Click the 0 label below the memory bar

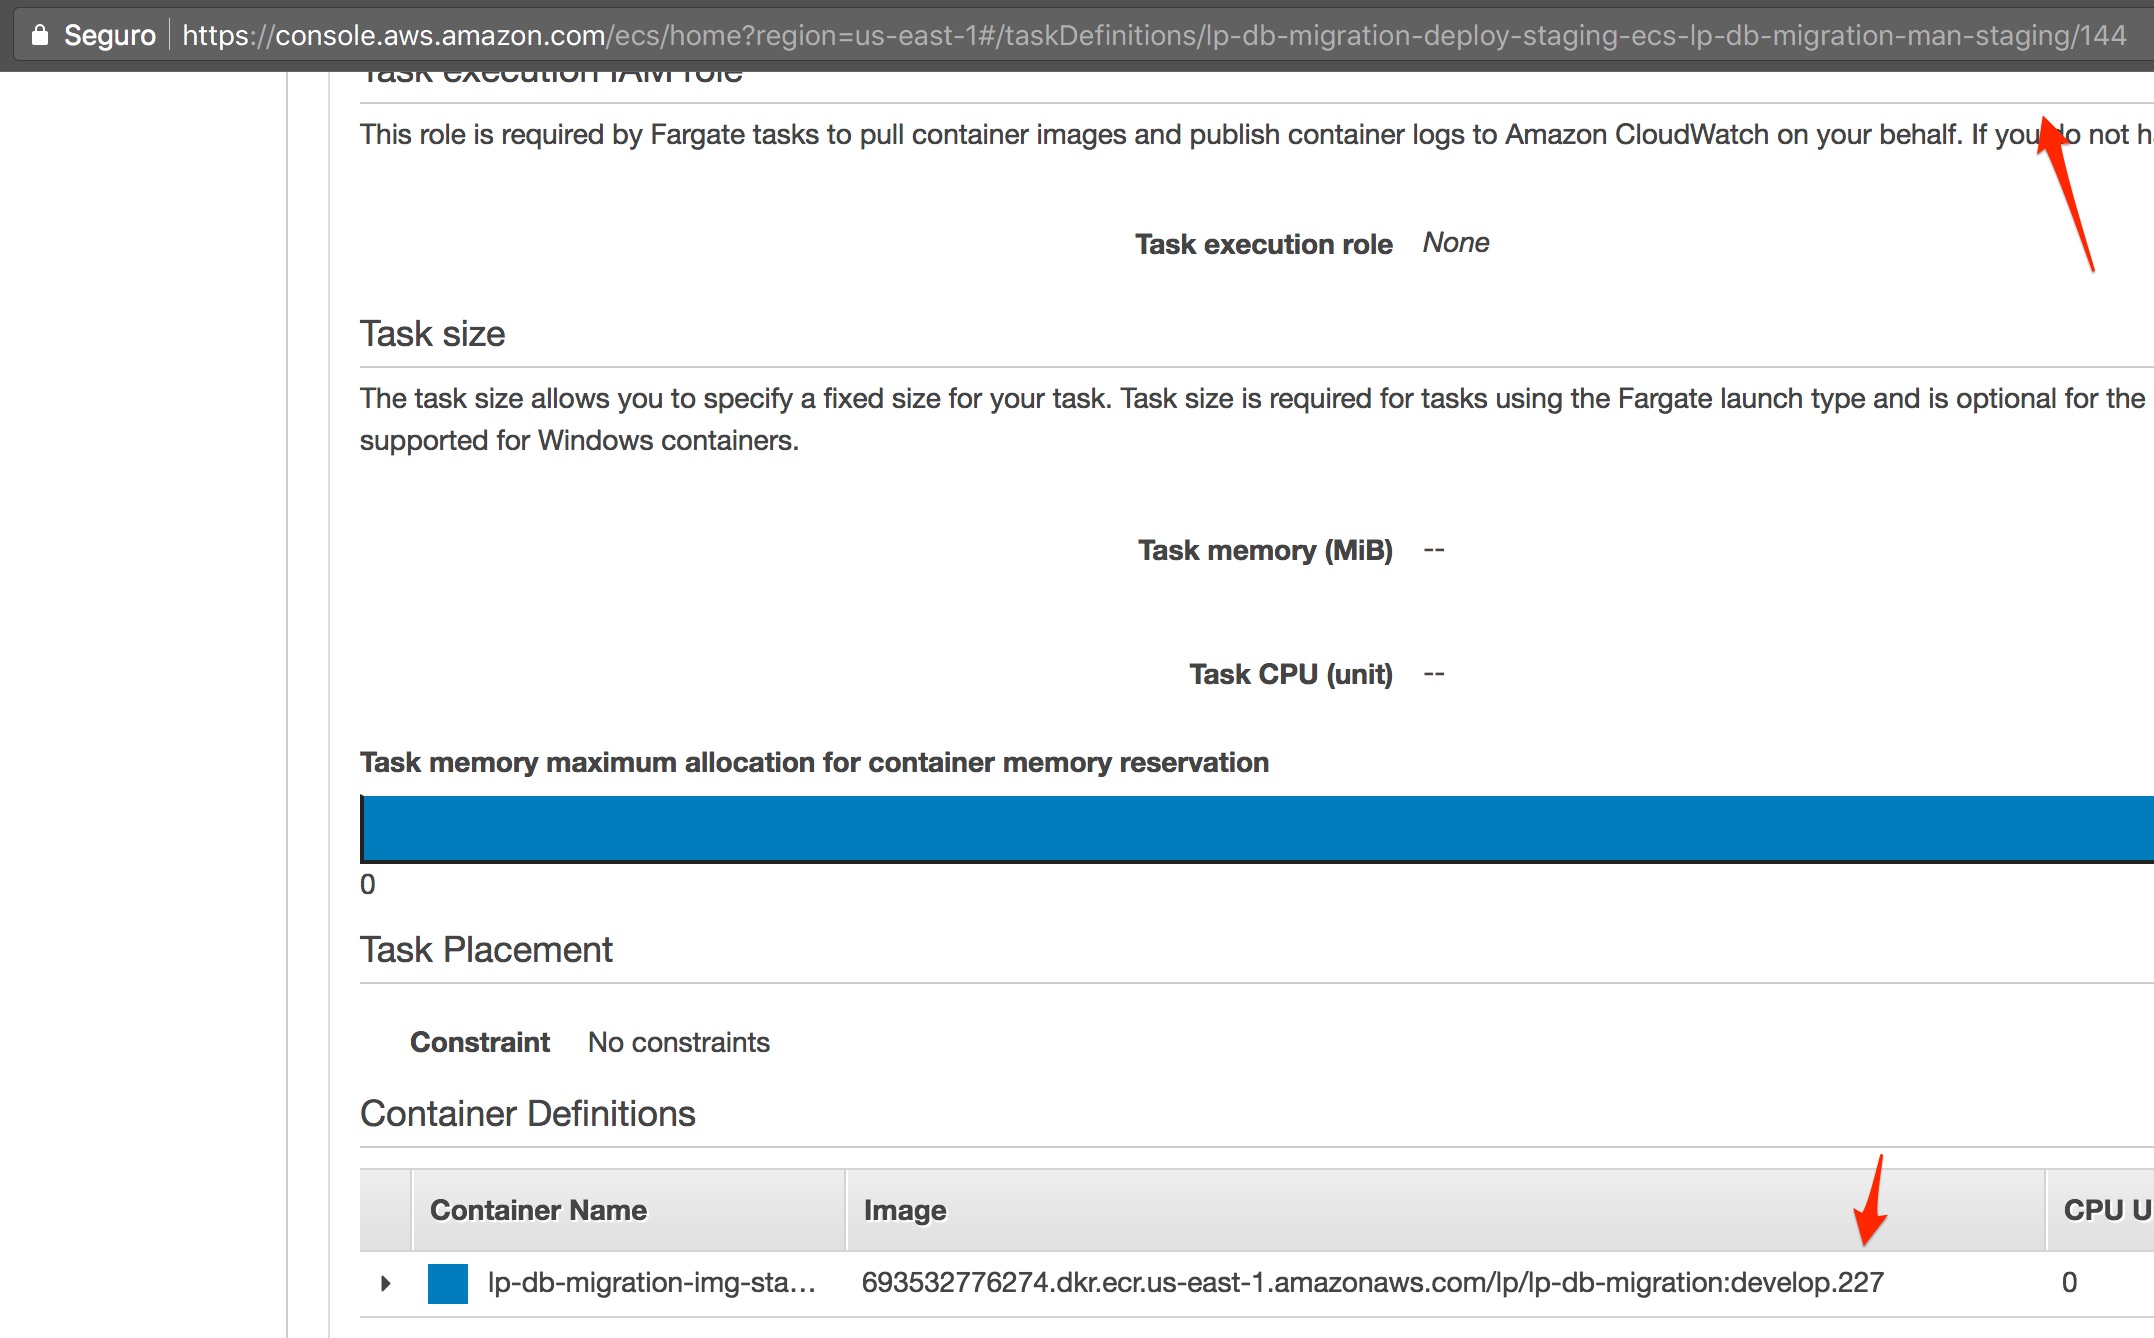pos(368,883)
